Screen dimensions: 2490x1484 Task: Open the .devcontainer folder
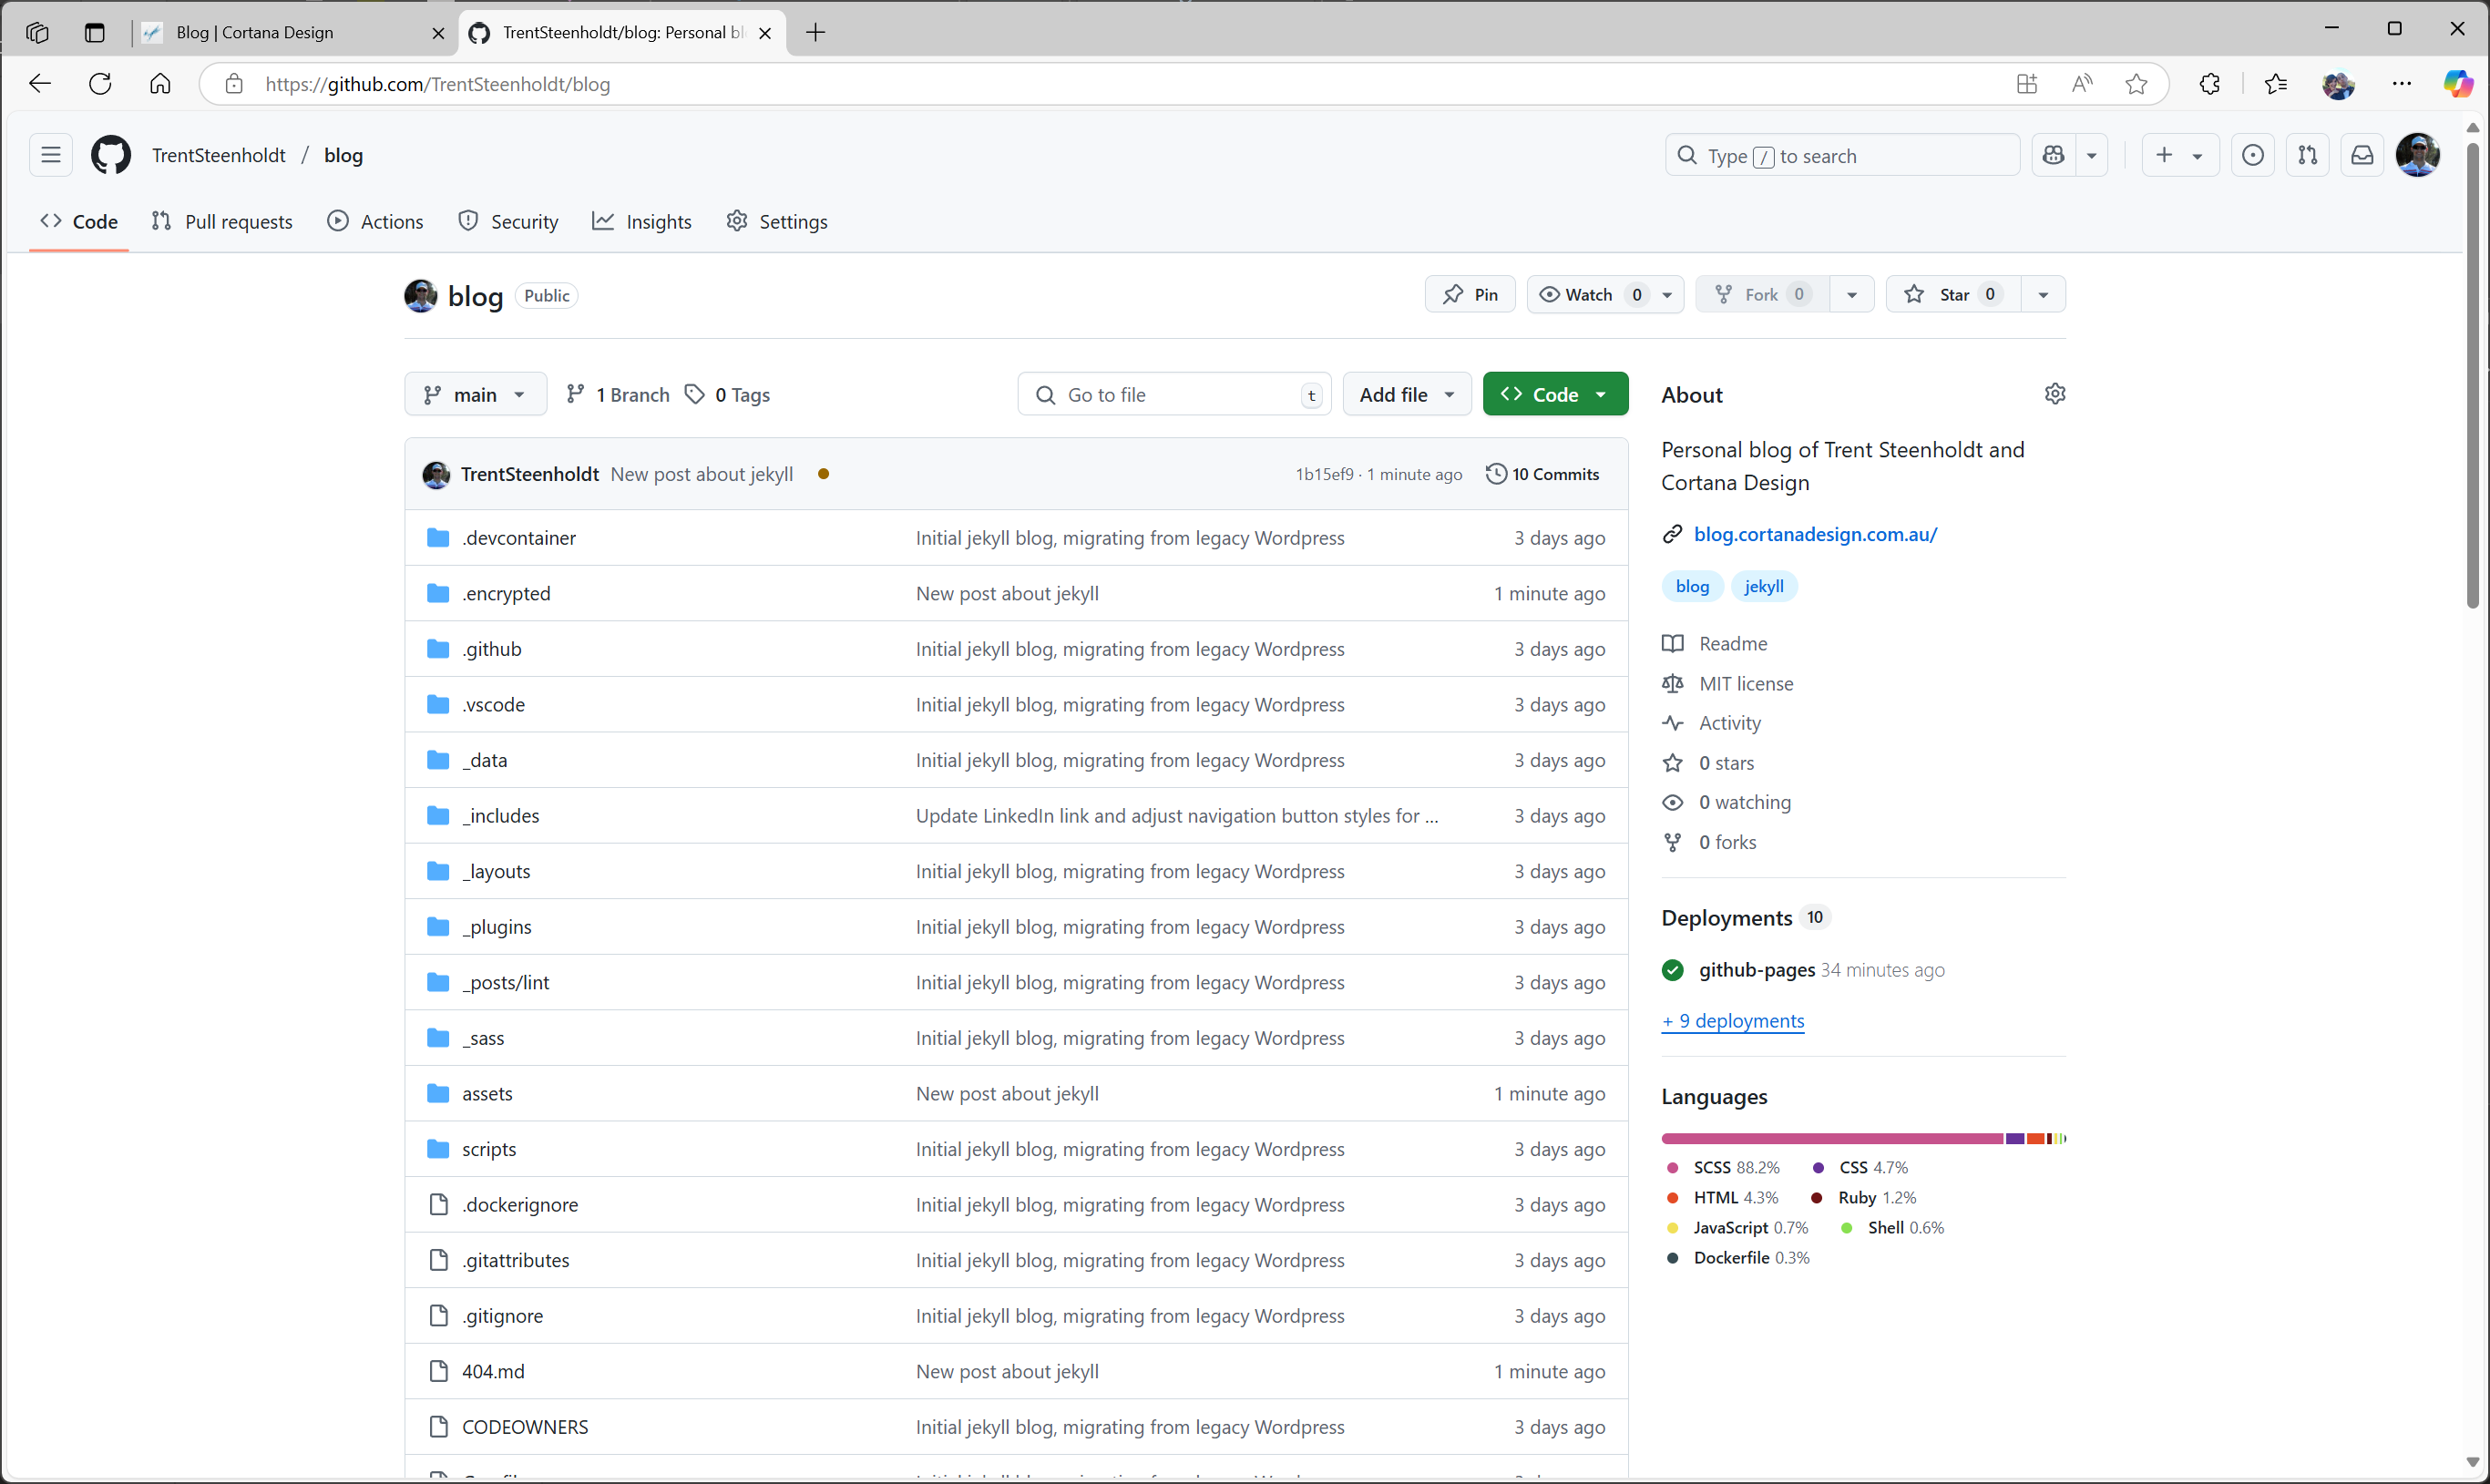(519, 538)
